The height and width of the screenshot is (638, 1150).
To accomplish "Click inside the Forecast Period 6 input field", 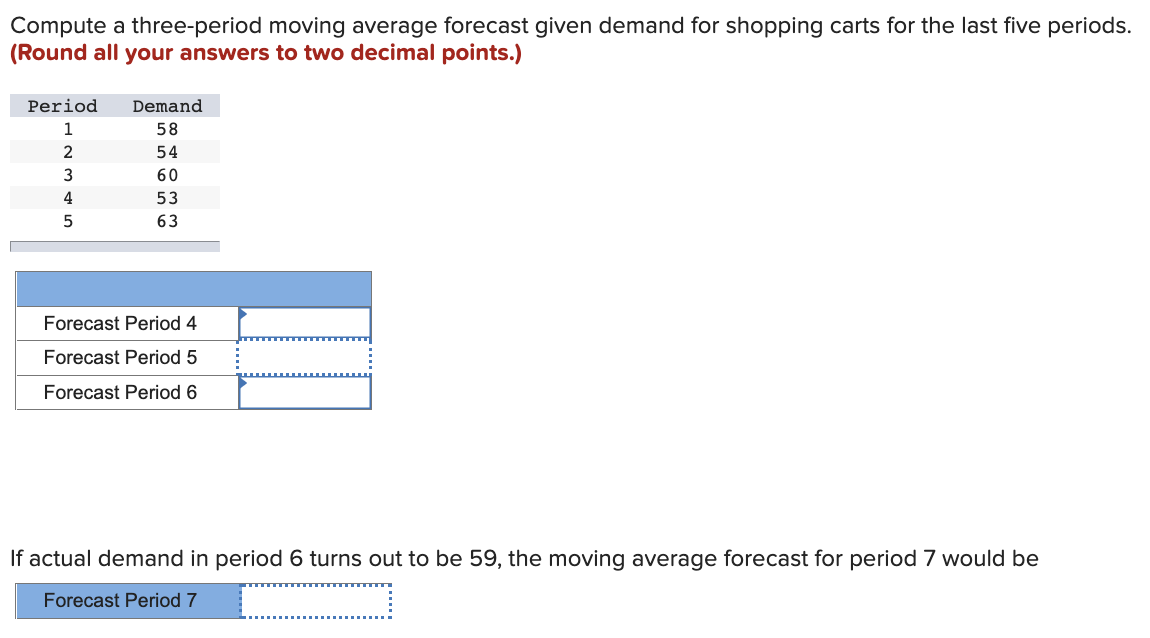I will pyautogui.click(x=305, y=392).
